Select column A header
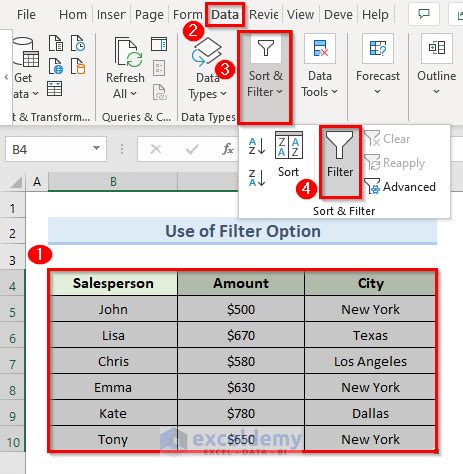 click(x=37, y=182)
